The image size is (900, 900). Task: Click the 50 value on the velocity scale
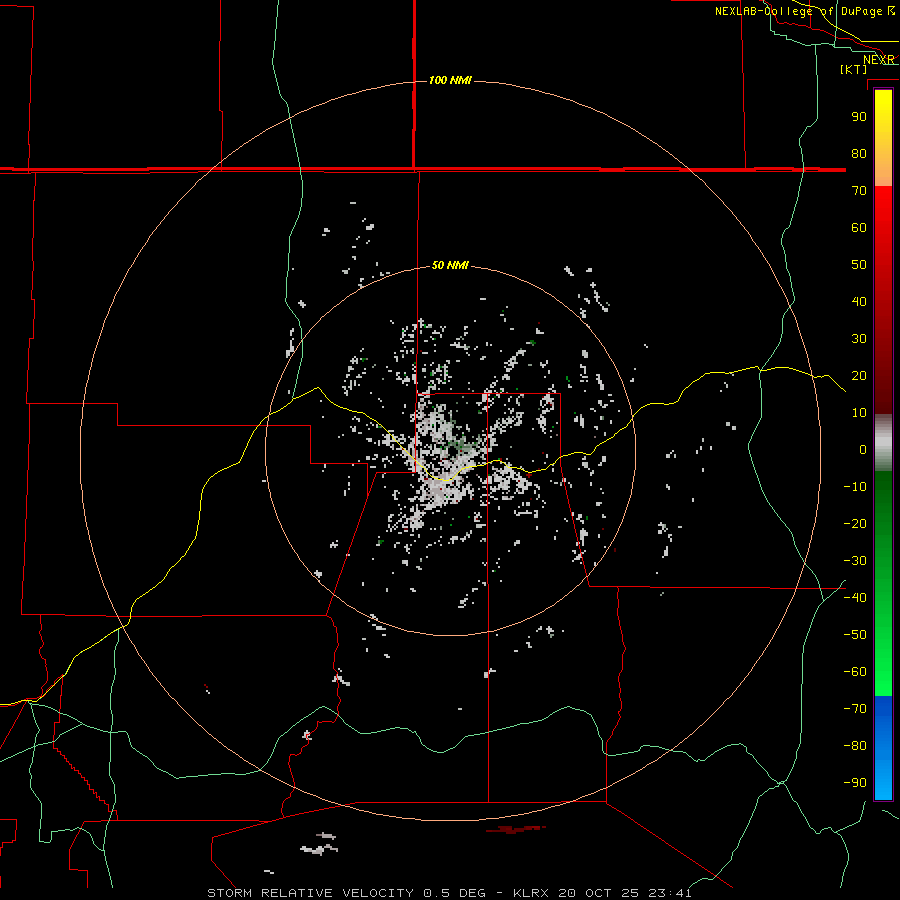coord(859,265)
